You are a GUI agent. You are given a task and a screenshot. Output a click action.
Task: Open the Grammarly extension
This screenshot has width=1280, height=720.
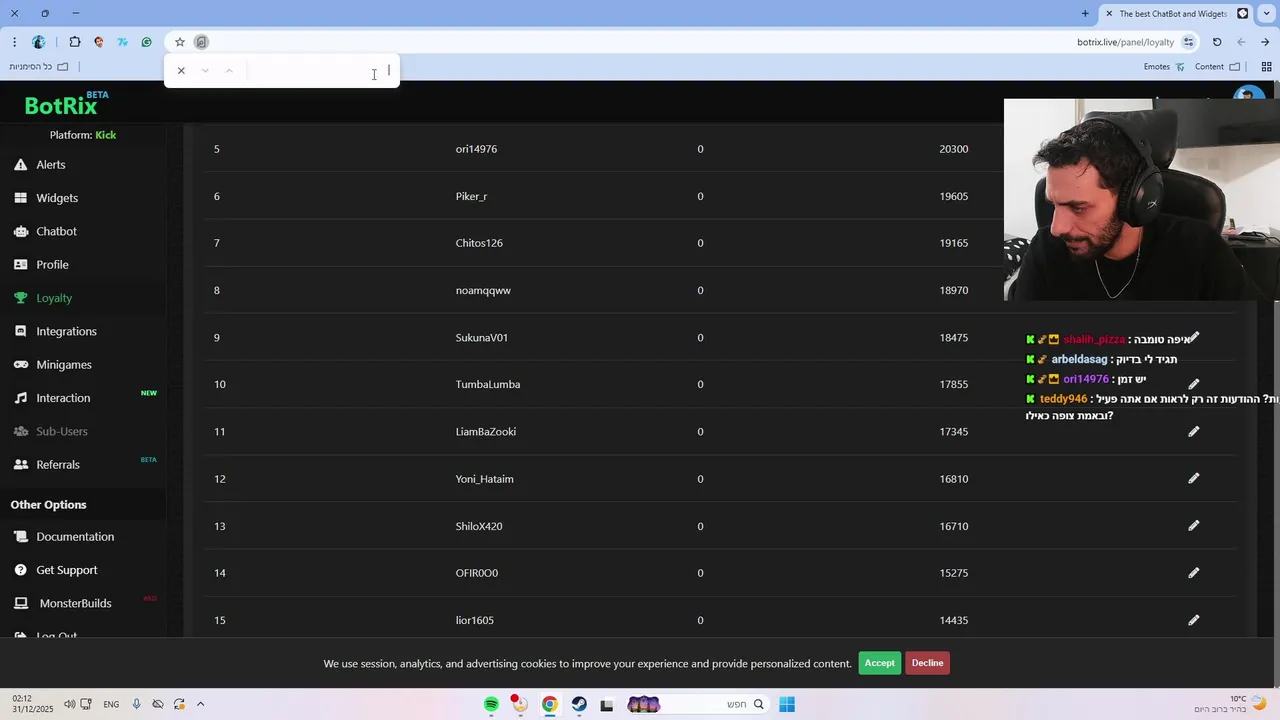coord(146,42)
